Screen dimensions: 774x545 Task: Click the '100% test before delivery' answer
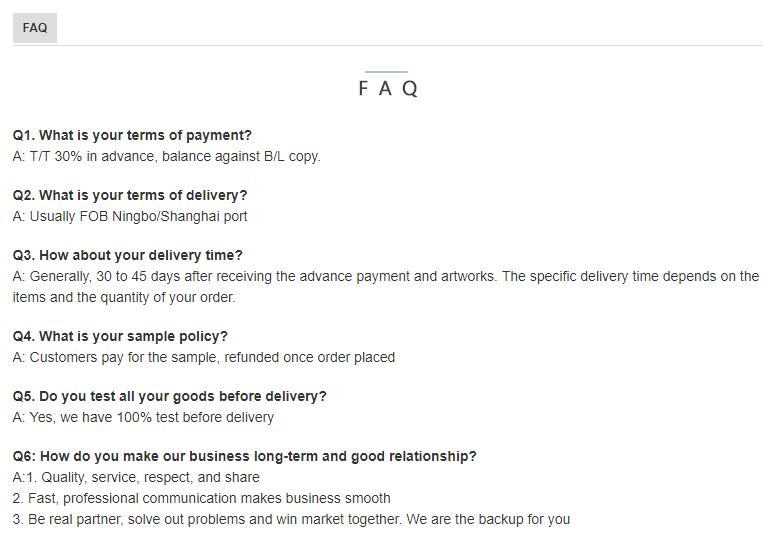click(143, 417)
